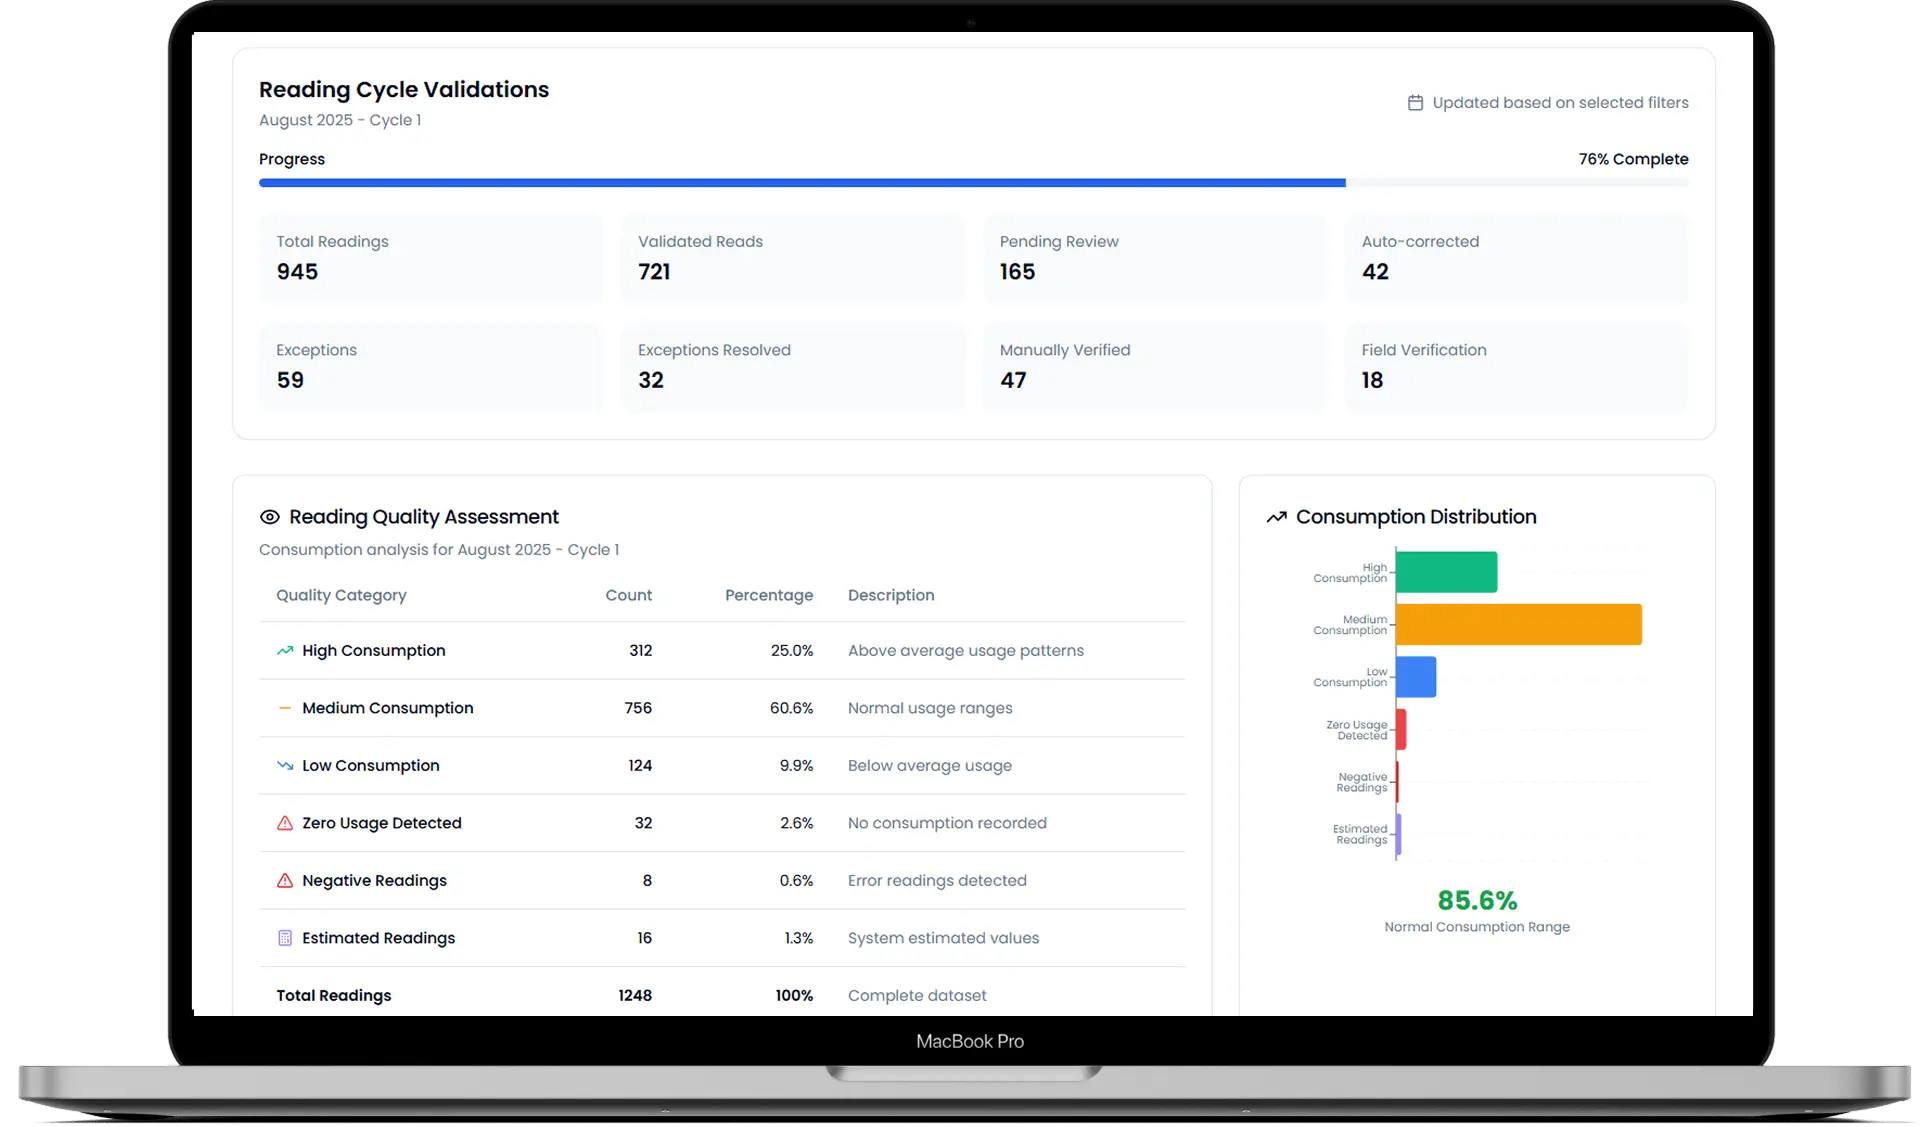Click the green upward trend icon for High Consumption
Image resolution: width=1929 pixels, height=1127 pixels.
284,650
